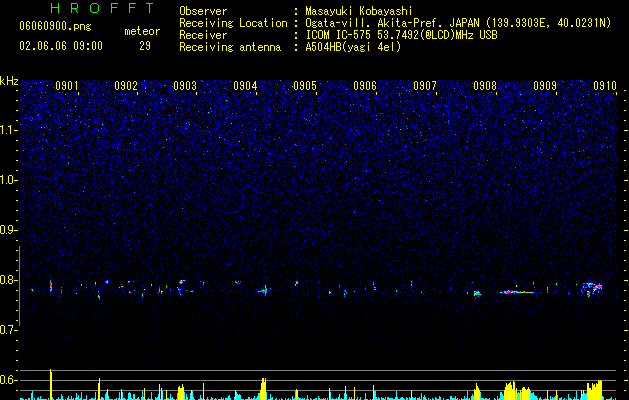The height and width of the screenshot is (400, 629).
Task: Click the A504HB(yagi 4el) antenna text
Action: (353, 47)
